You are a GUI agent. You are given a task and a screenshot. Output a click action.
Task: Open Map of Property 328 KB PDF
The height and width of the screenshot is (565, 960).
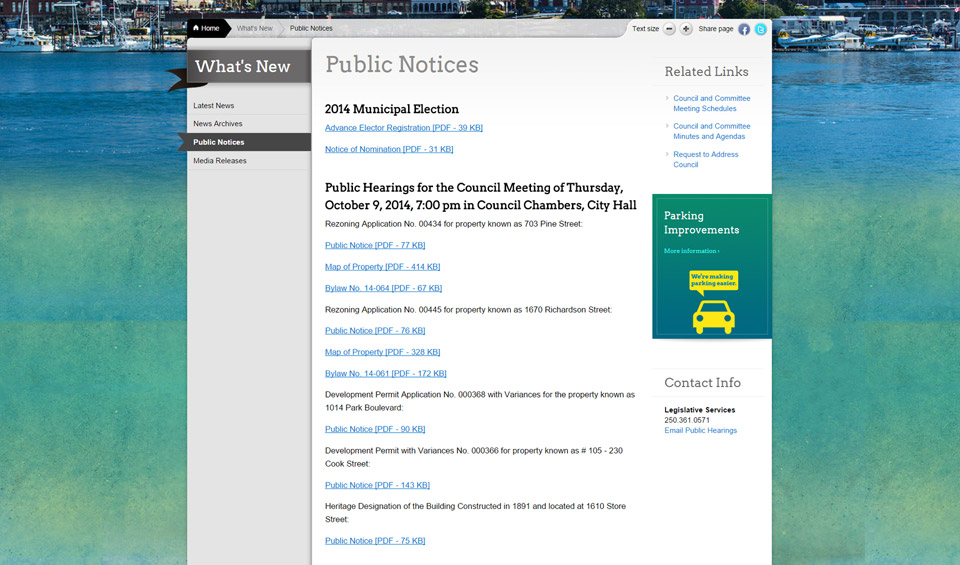tap(382, 352)
